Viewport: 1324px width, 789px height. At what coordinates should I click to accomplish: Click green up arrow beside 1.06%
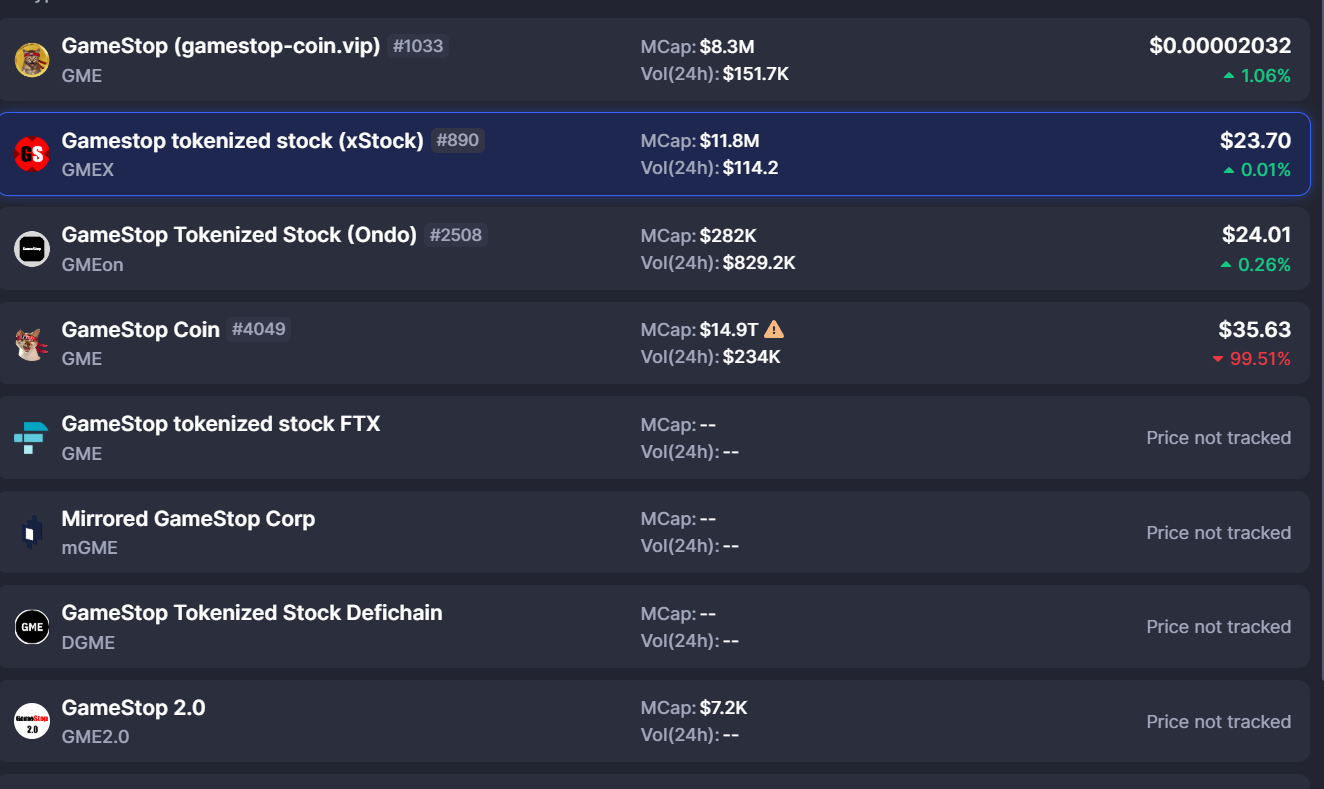point(1229,76)
